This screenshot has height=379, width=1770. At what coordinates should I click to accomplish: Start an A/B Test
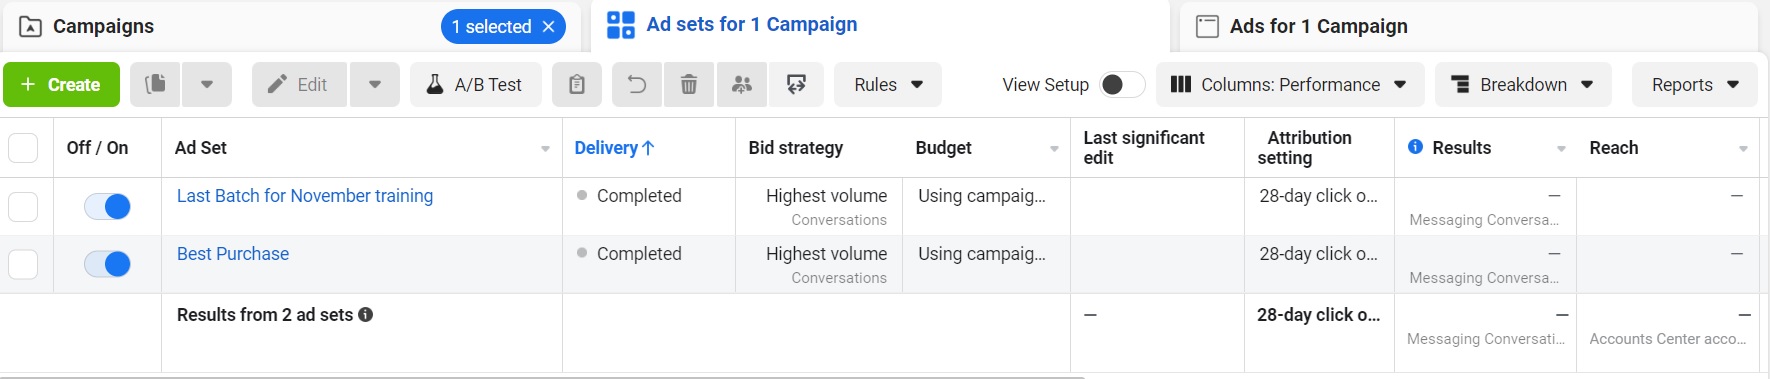pyautogui.click(x=476, y=85)
